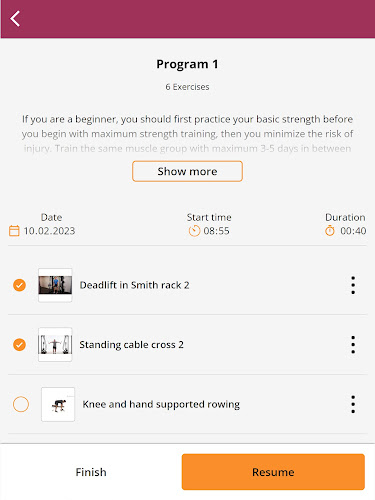Open options menu for Knee and hand supported rowing
The height and width of the screenshot is (500, 375).
click(x=353, y=404)
